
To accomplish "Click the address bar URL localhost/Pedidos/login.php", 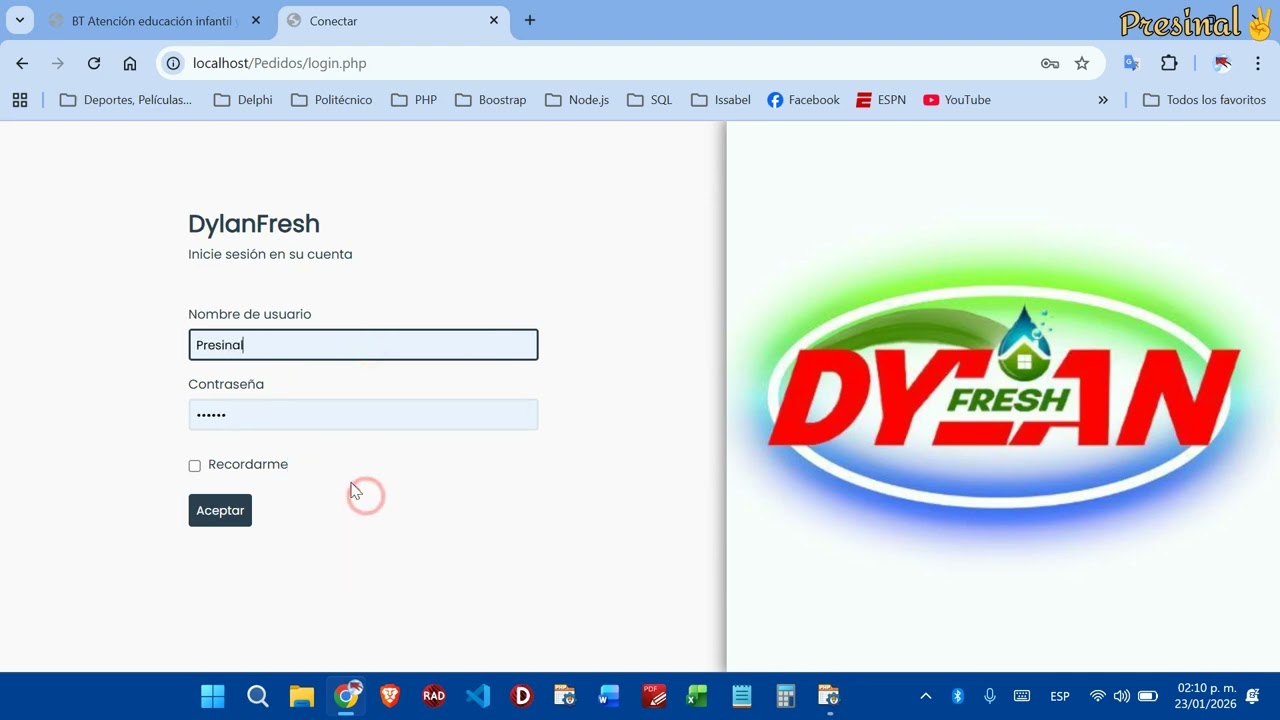I will [x=280, y=63].
